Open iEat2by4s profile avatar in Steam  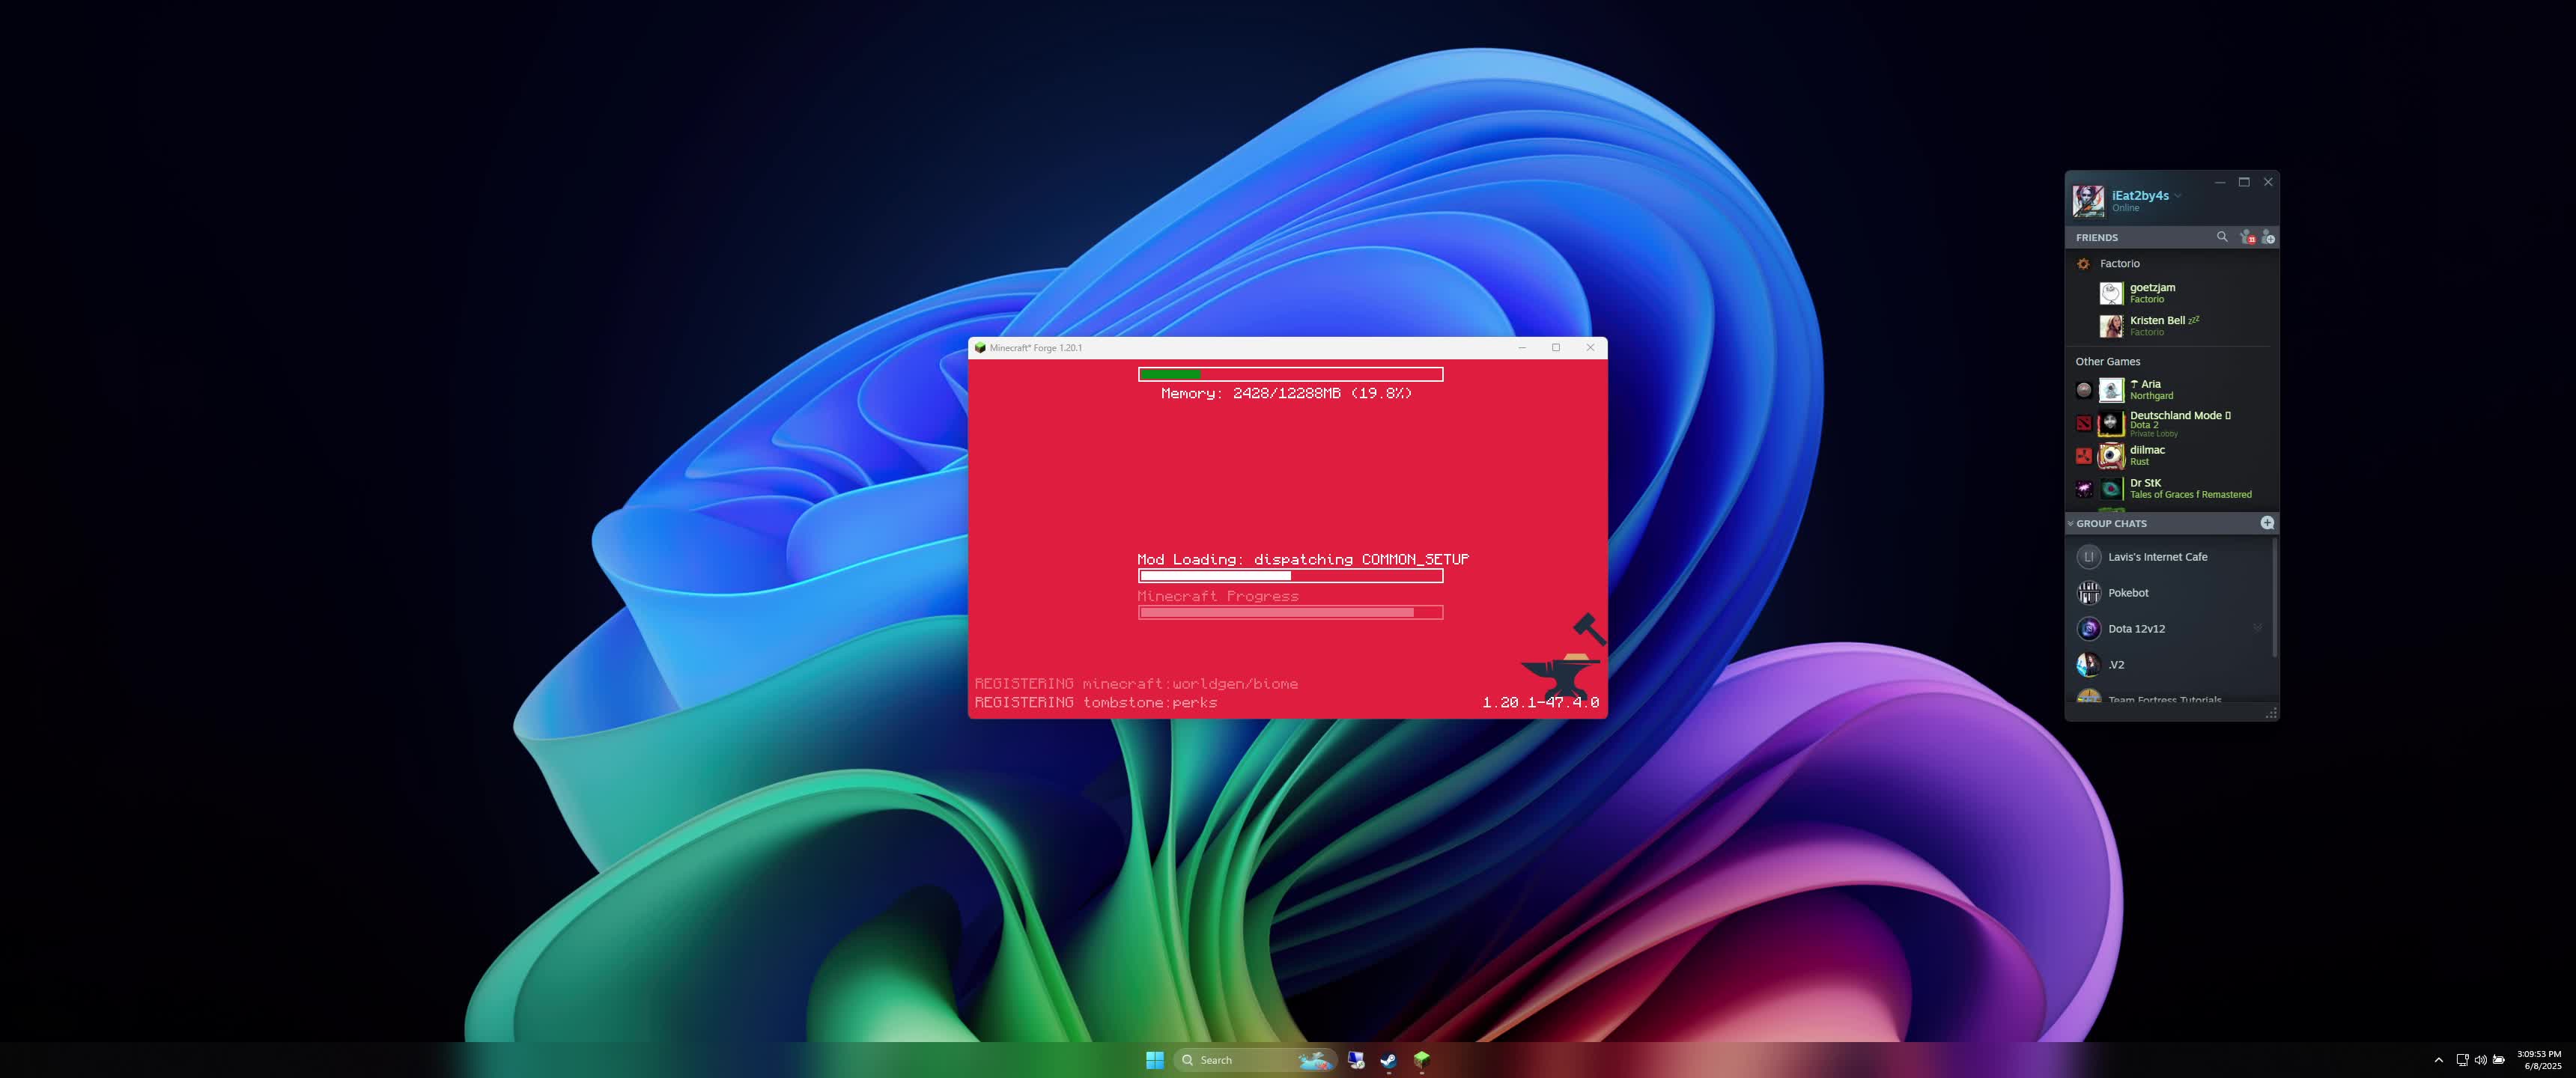(2088, 201)
